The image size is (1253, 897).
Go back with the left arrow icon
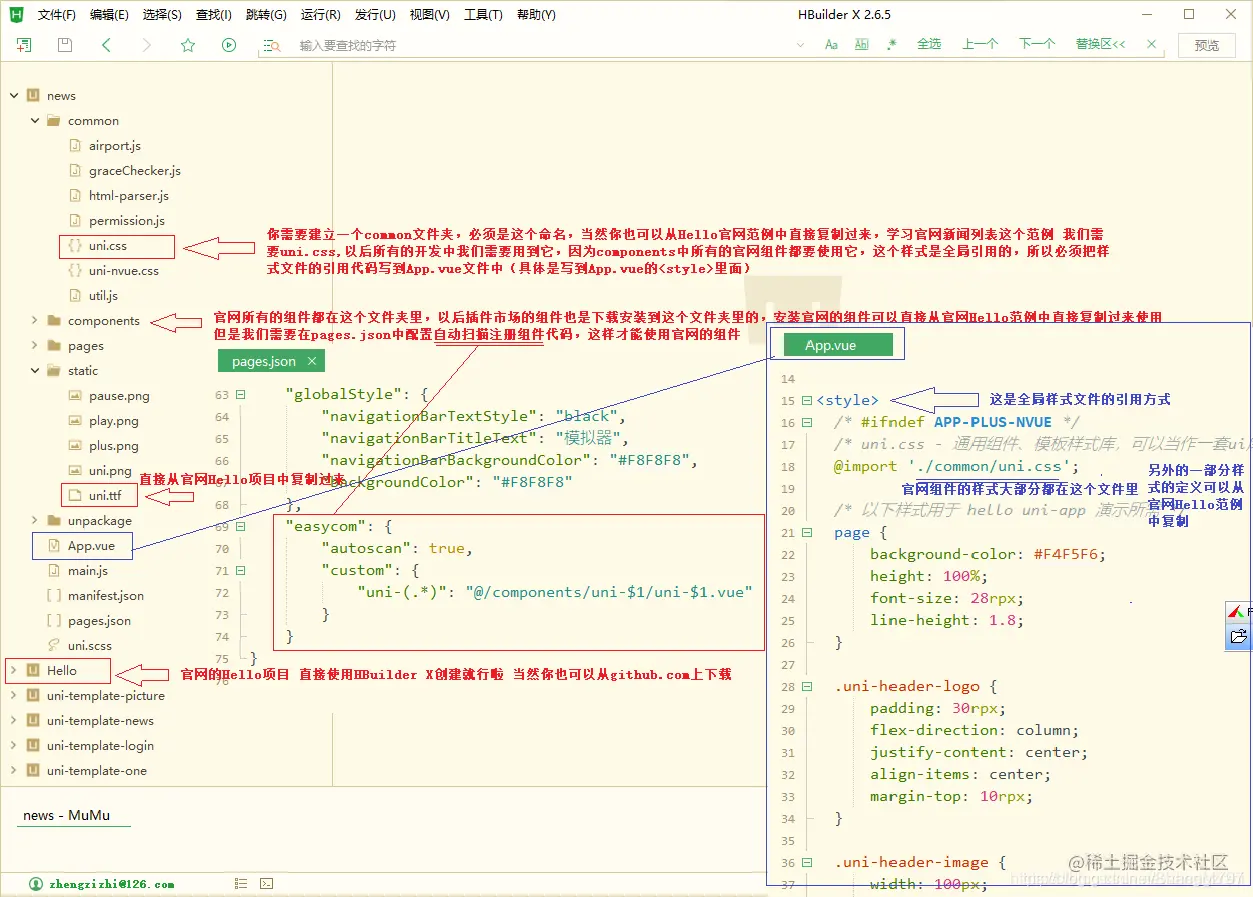point(106,45)
